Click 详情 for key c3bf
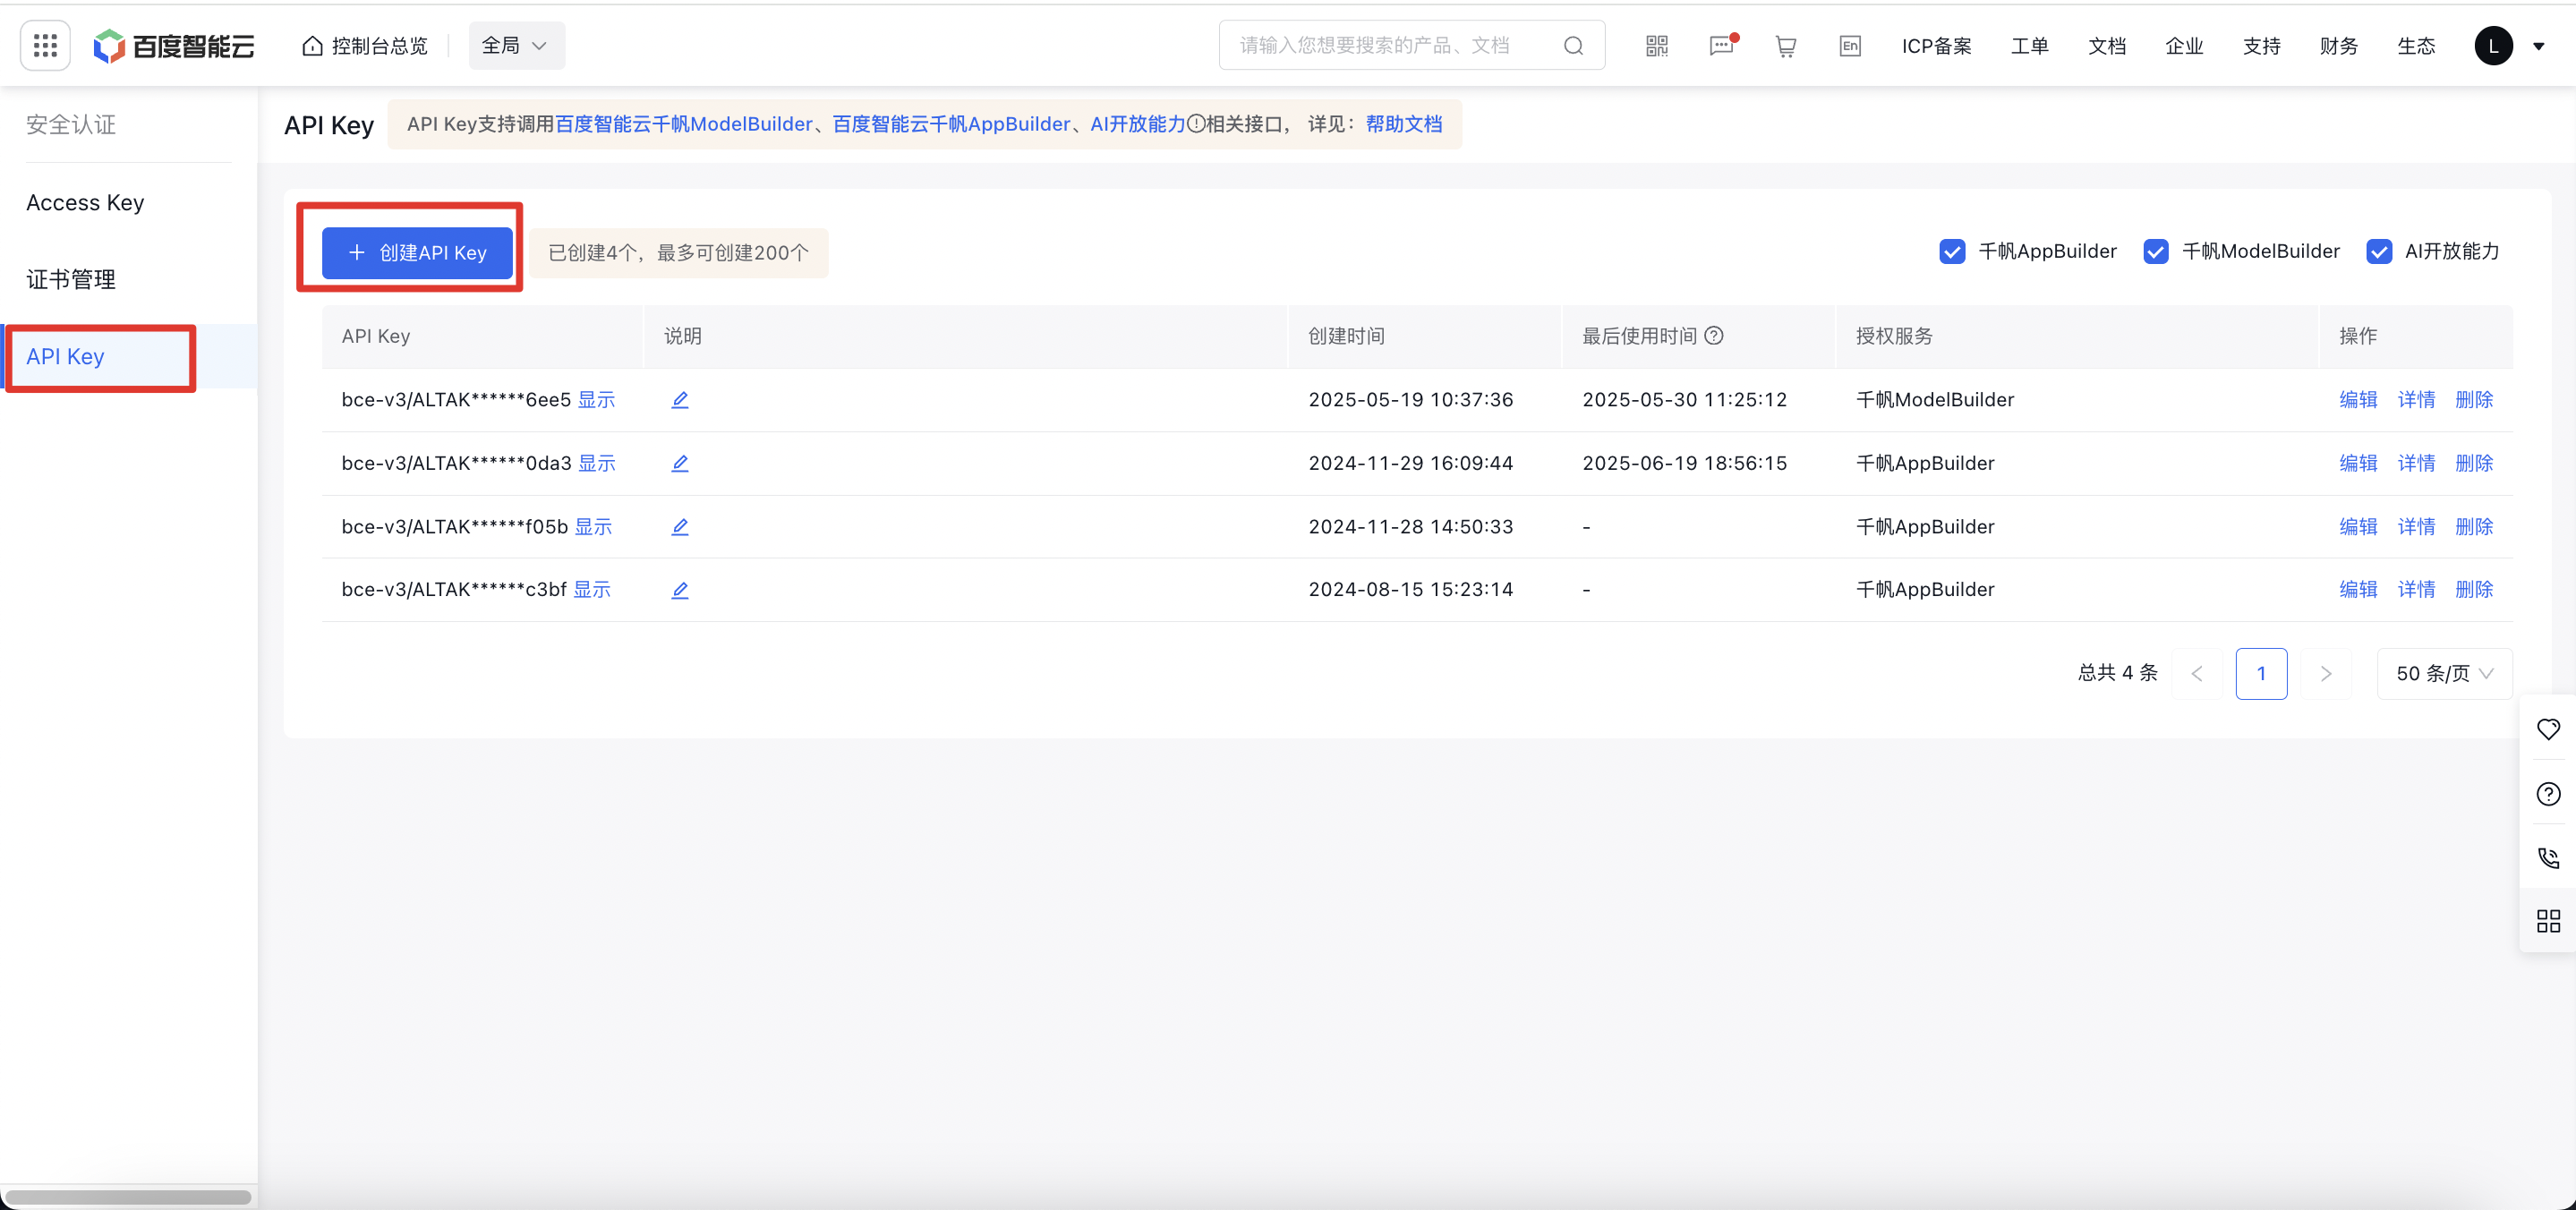The image size is (2576, 1210). (x=2416, y=590)
